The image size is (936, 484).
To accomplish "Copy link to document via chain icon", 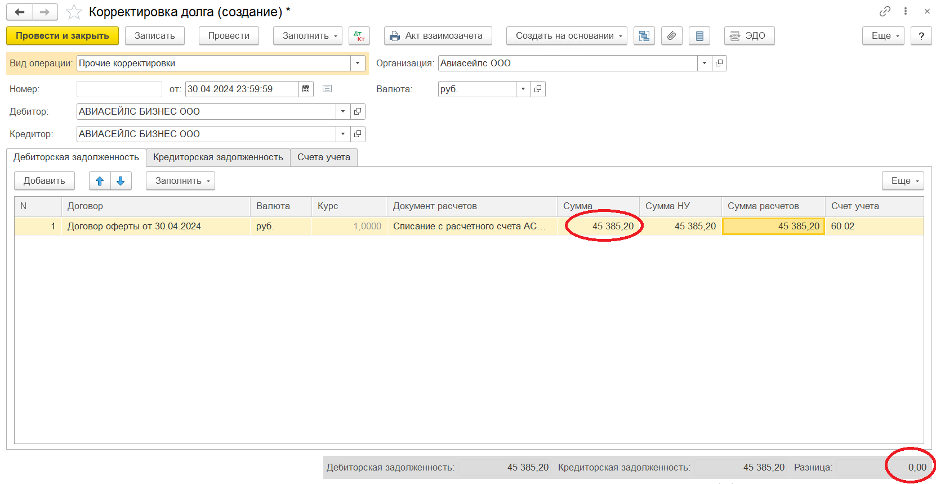I will (x=885, y=11).
